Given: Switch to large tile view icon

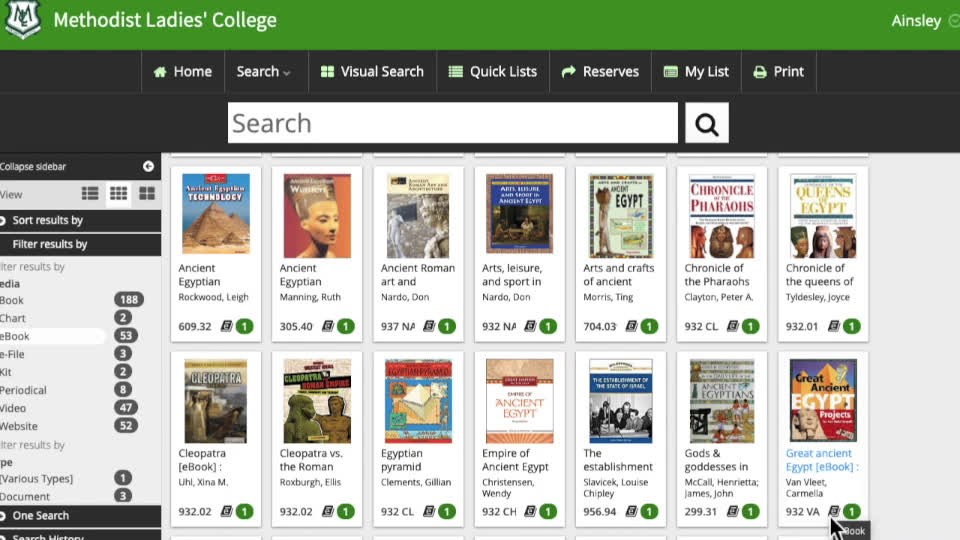Looking at the screenshot, I should click(147, 194).
